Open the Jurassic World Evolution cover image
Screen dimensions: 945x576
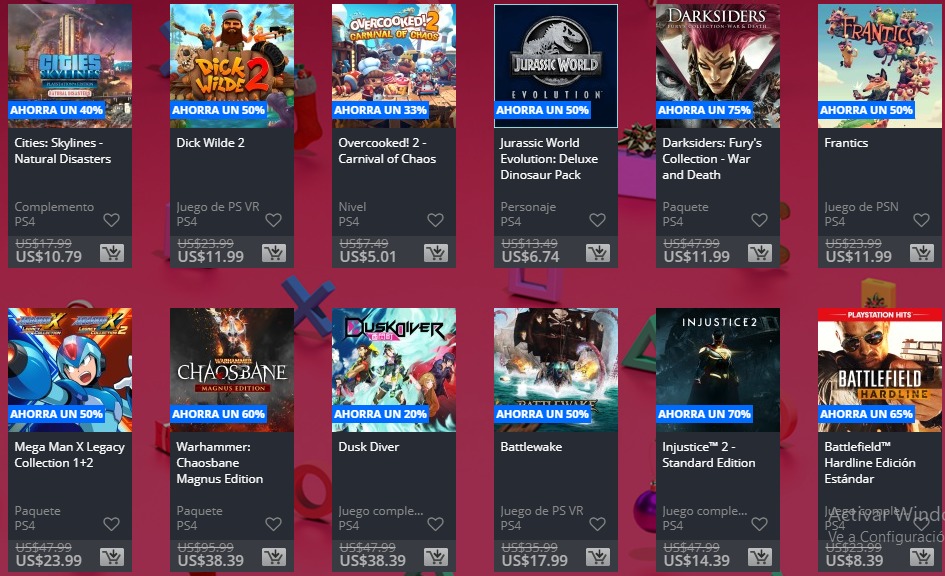pos(556,66)
